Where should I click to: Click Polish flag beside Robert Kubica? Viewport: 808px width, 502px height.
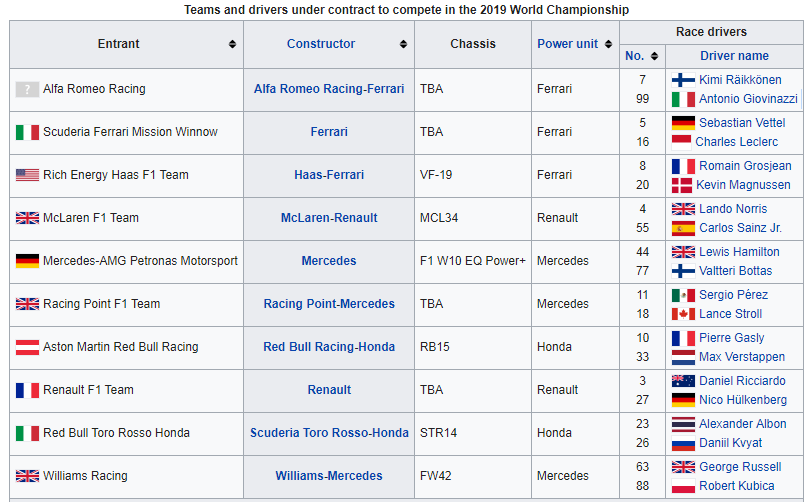[683, 486]
